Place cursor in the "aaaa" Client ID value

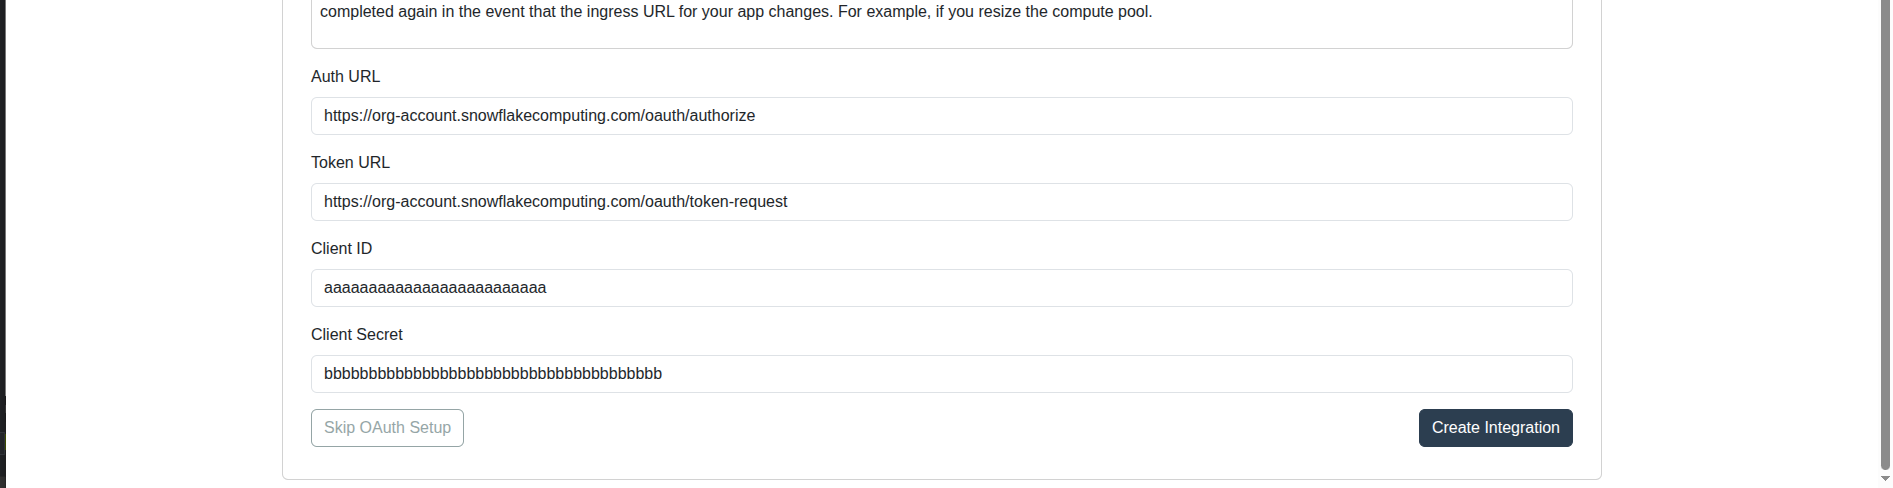pos(435,288)
